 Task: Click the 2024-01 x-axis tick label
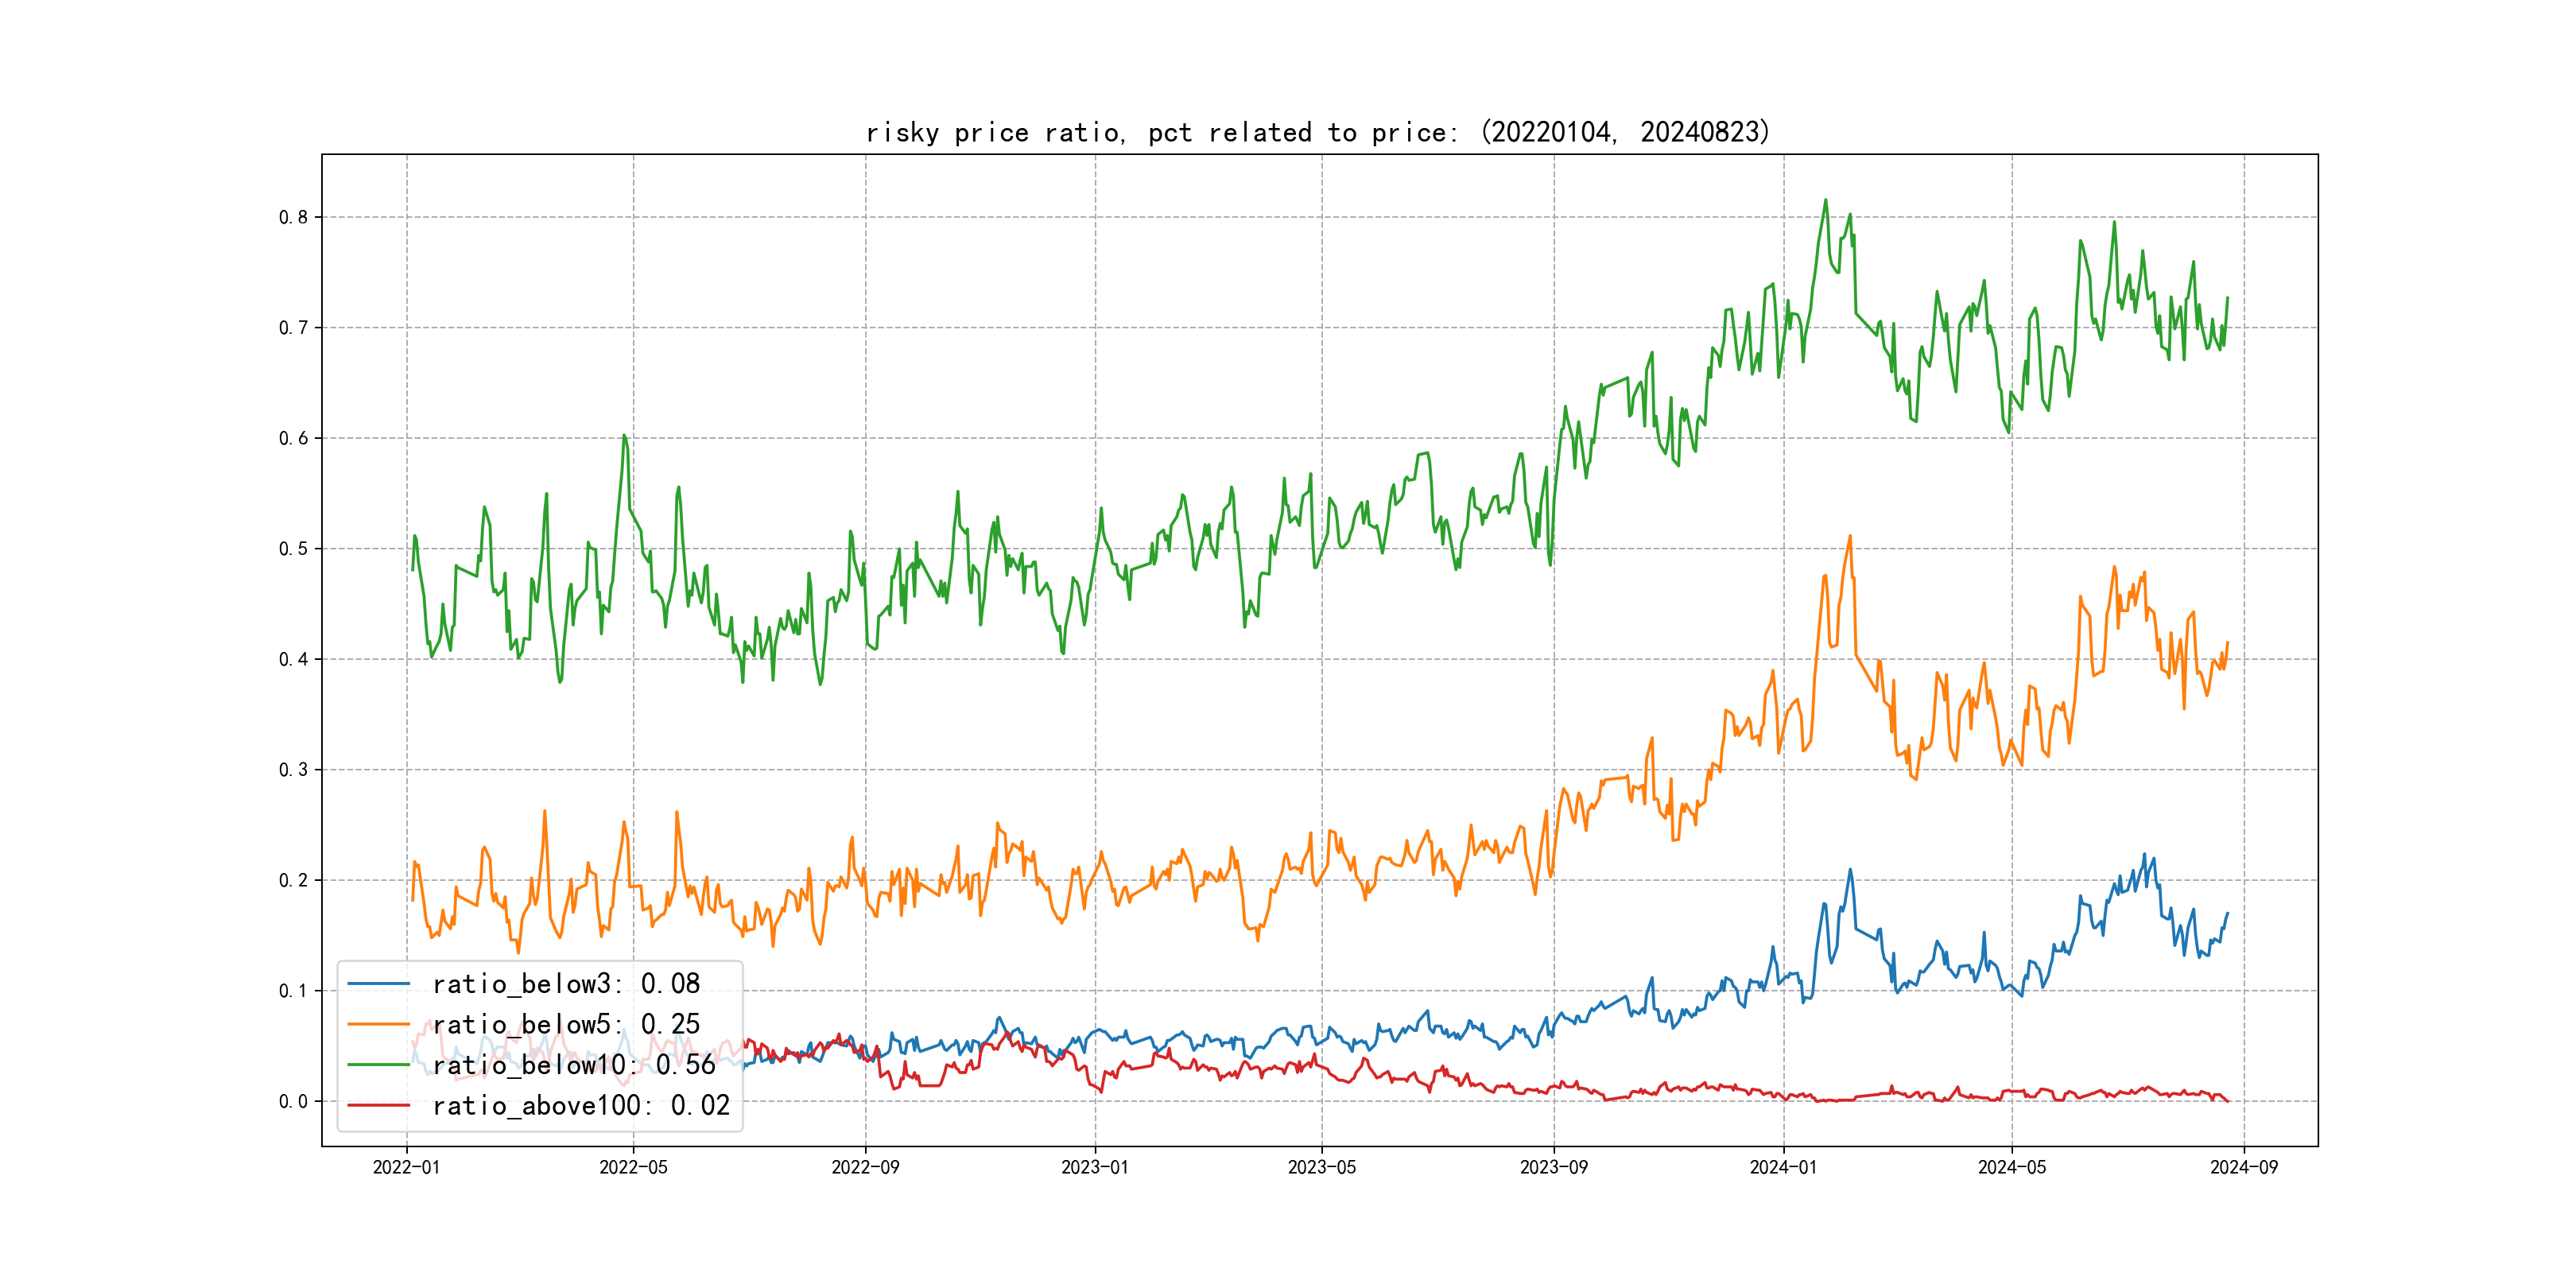point(1783,1167)
